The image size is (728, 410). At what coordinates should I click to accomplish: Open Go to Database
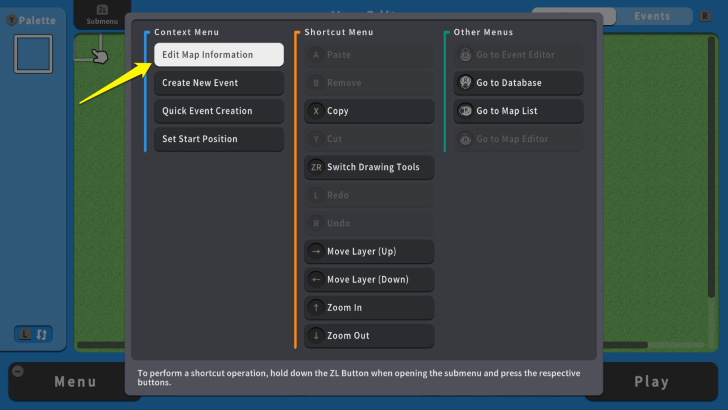[518, 83]
